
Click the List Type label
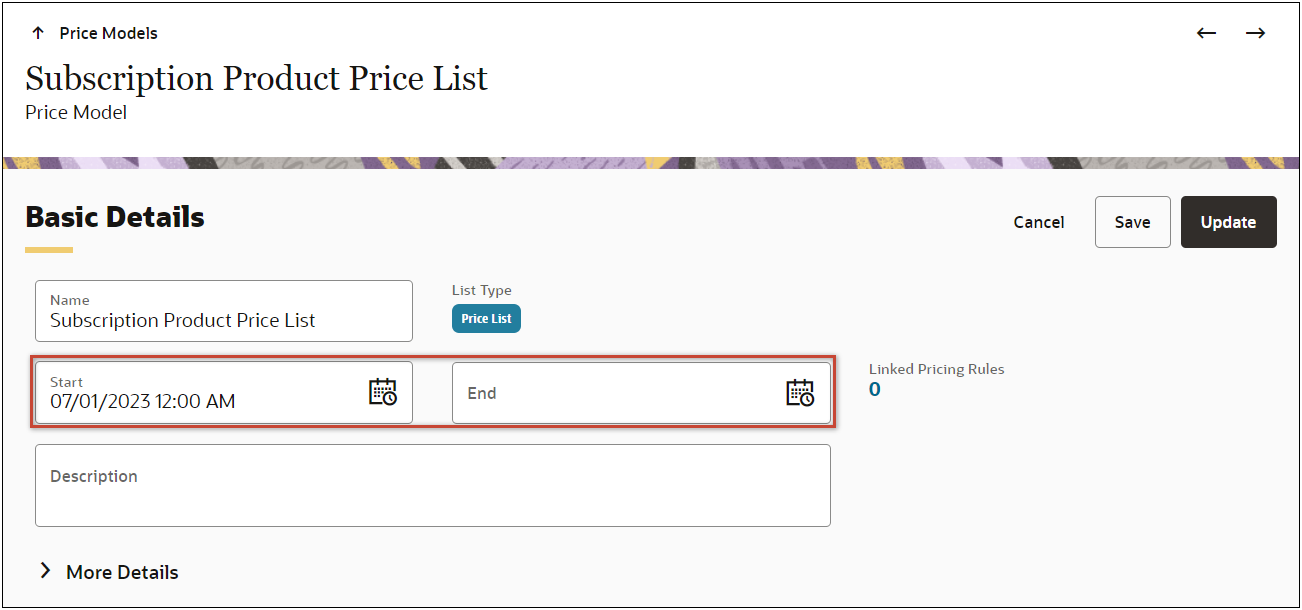pos(481,290)
